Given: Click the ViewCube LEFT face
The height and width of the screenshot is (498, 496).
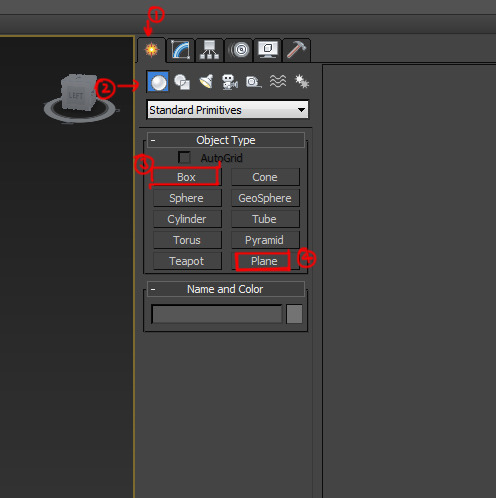Looking at the screenshot, I should 76,96.
